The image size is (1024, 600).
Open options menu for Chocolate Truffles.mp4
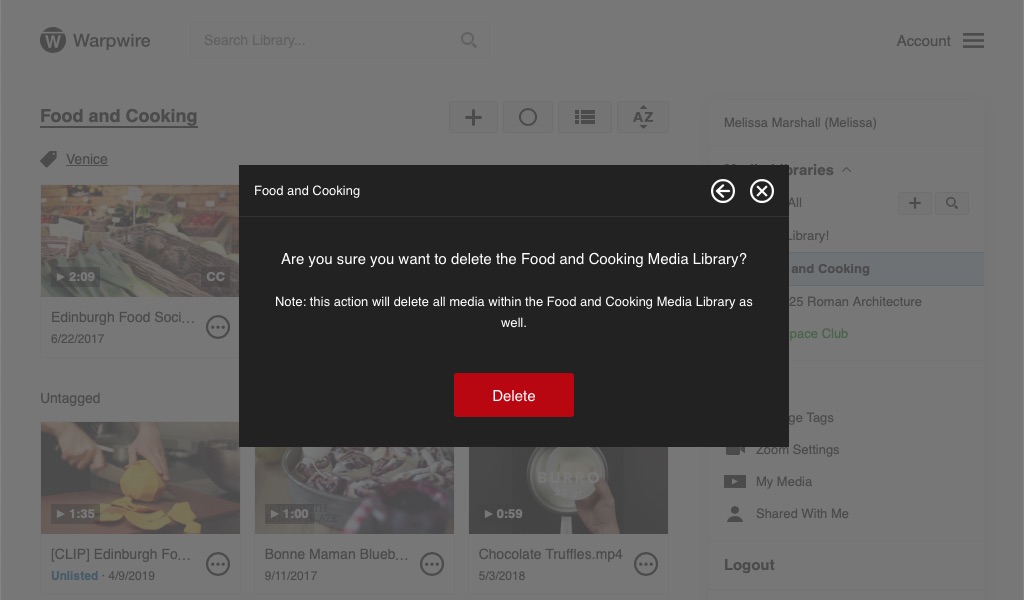[646, 564]
